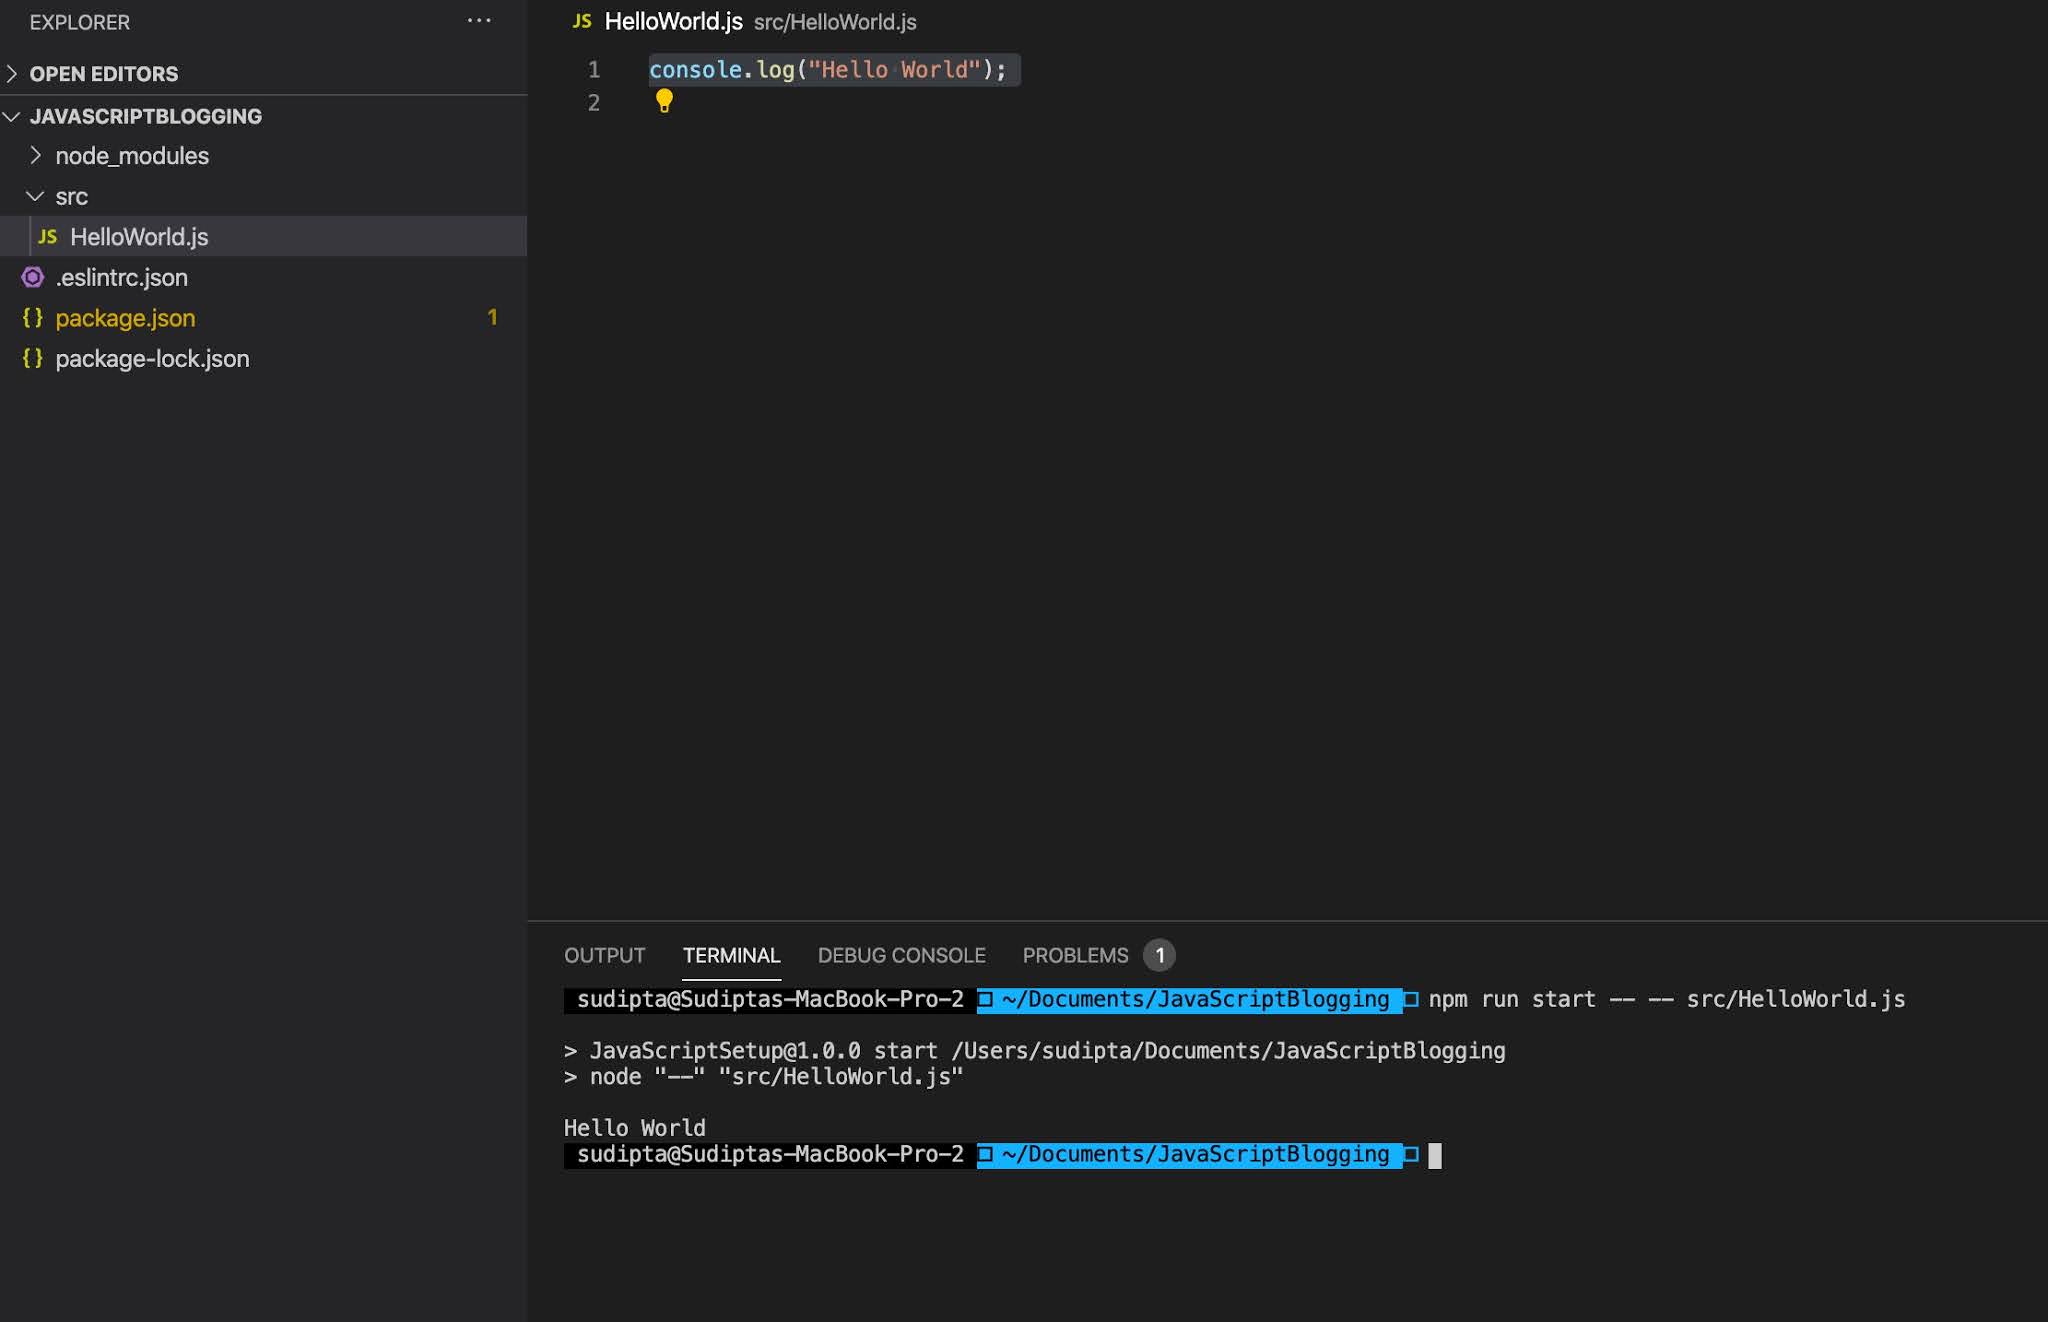This screenshot has height=1322, width=2048.
Task: Click the JS icon beside HelloWorld.js in Explorer
Action: click(x=46, y=237)
